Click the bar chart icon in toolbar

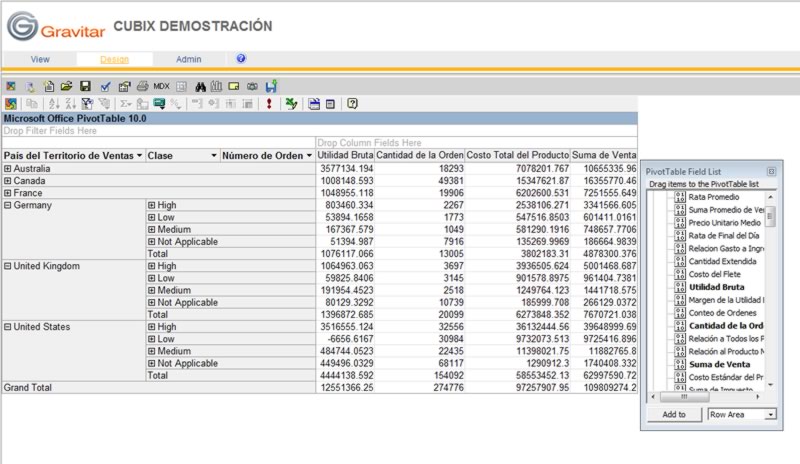point(216,86)
